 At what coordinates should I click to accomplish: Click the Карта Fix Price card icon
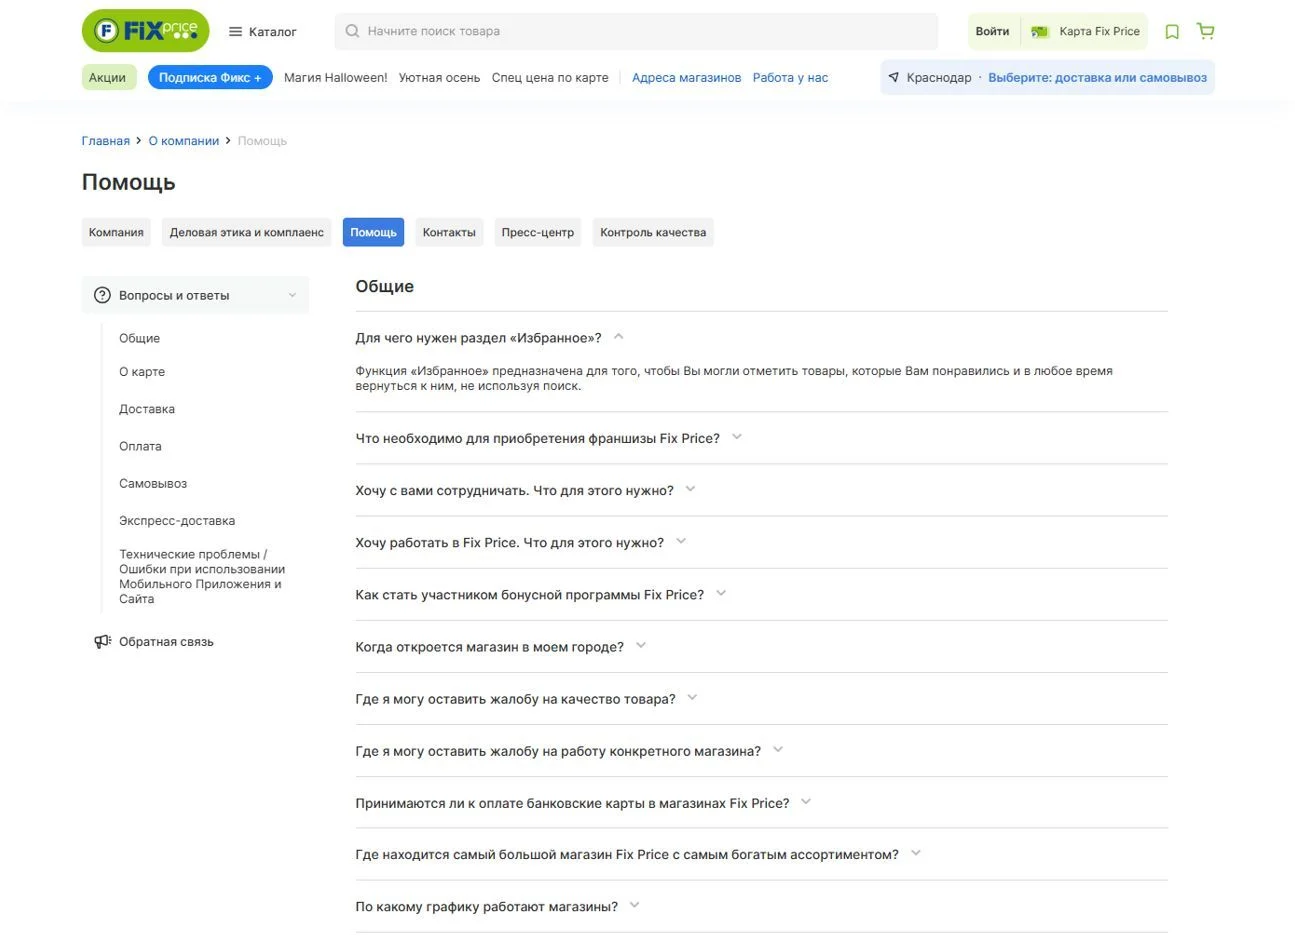[x=1040, y=32]
